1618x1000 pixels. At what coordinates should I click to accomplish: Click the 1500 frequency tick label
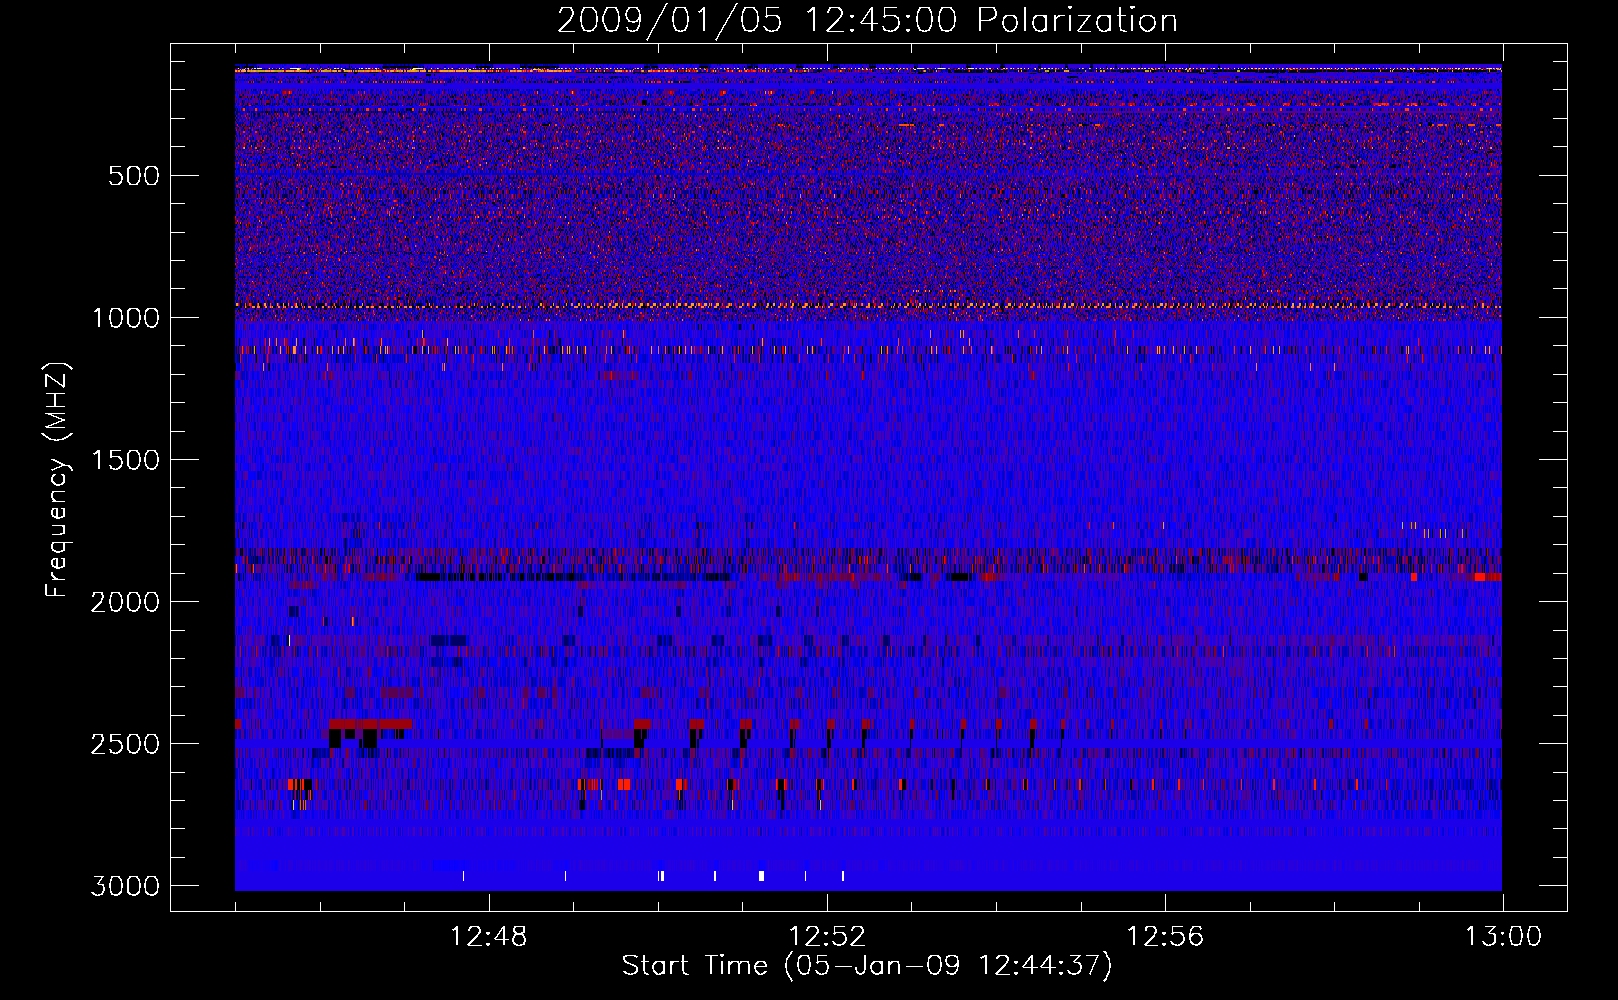[125, 460]
